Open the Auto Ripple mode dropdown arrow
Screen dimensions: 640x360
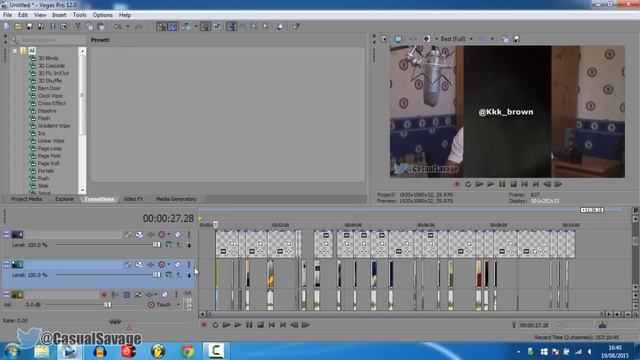pos(196,27)
